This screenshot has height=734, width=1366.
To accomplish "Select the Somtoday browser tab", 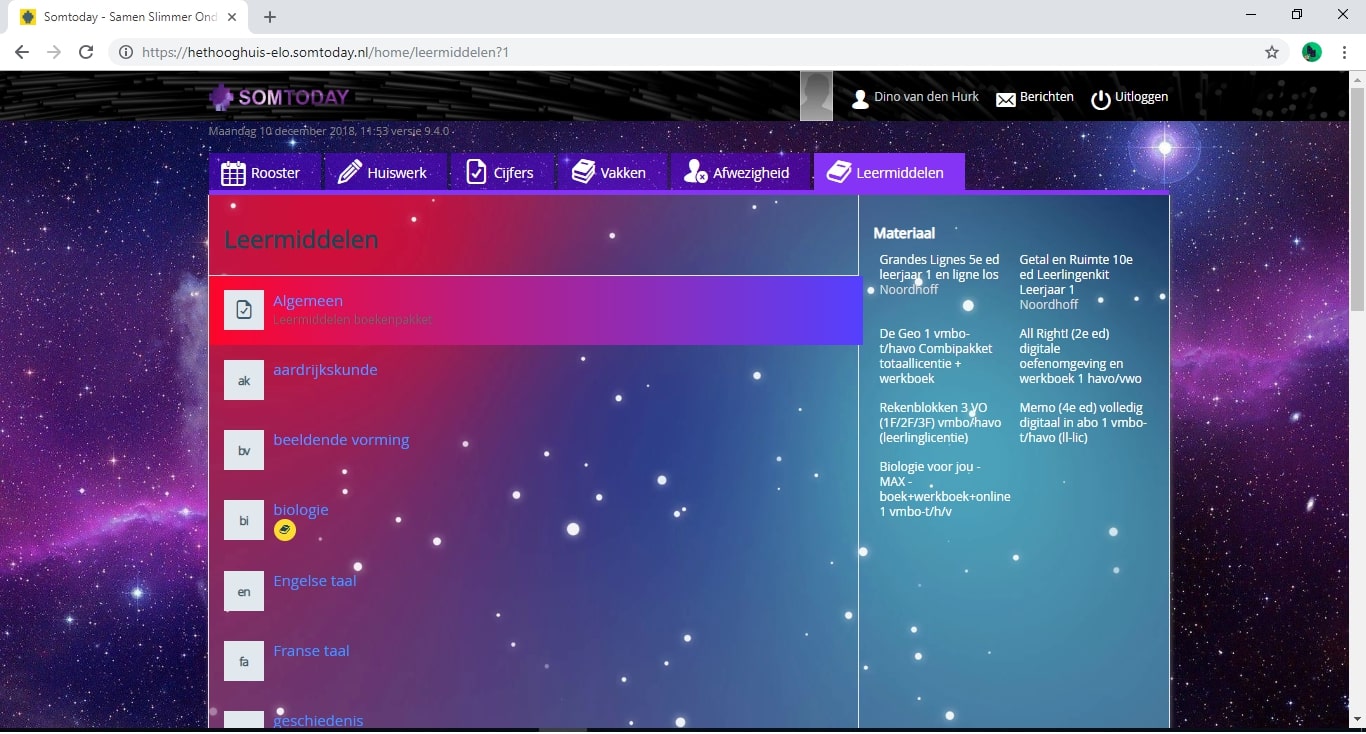I will pyautogui.click(x=120, y=17).
